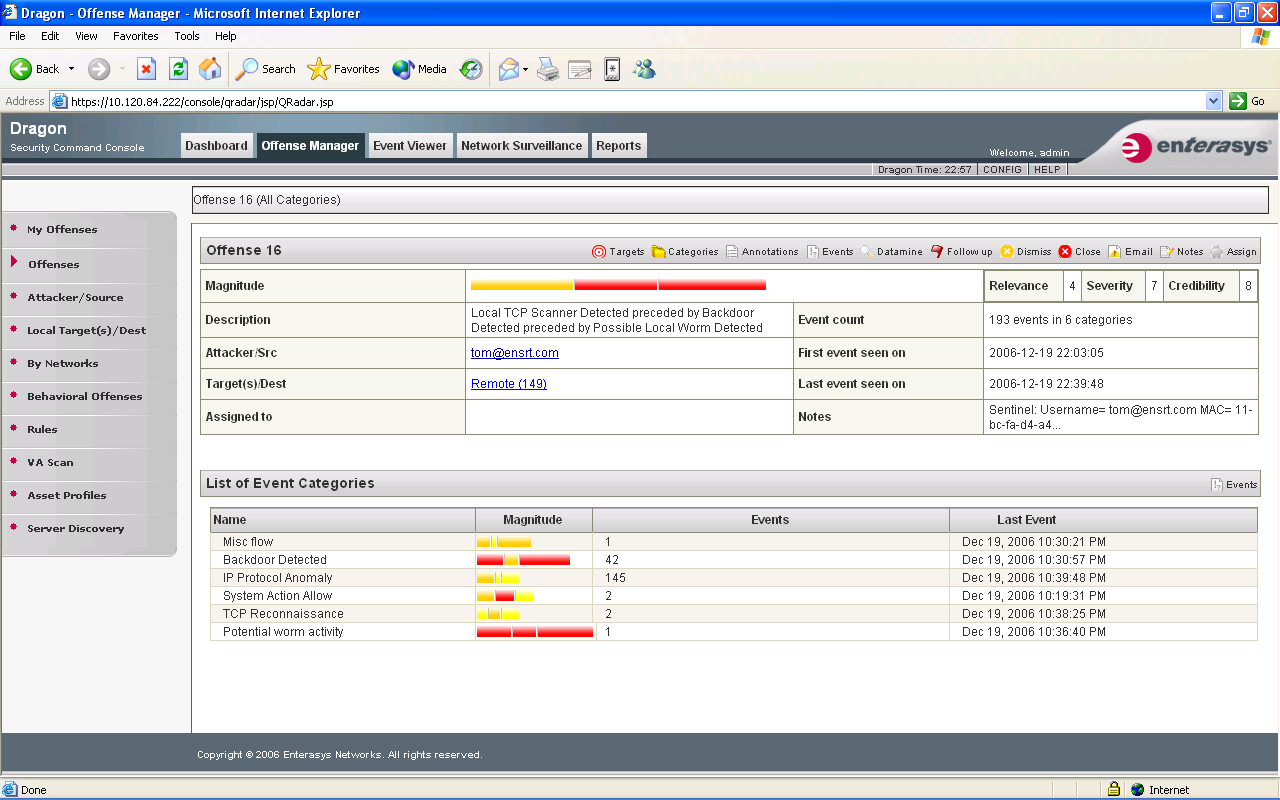Image resolution: width=1280 pixels, height=800 pixels.
Task: Open the View menu
Action: [87, 36]
